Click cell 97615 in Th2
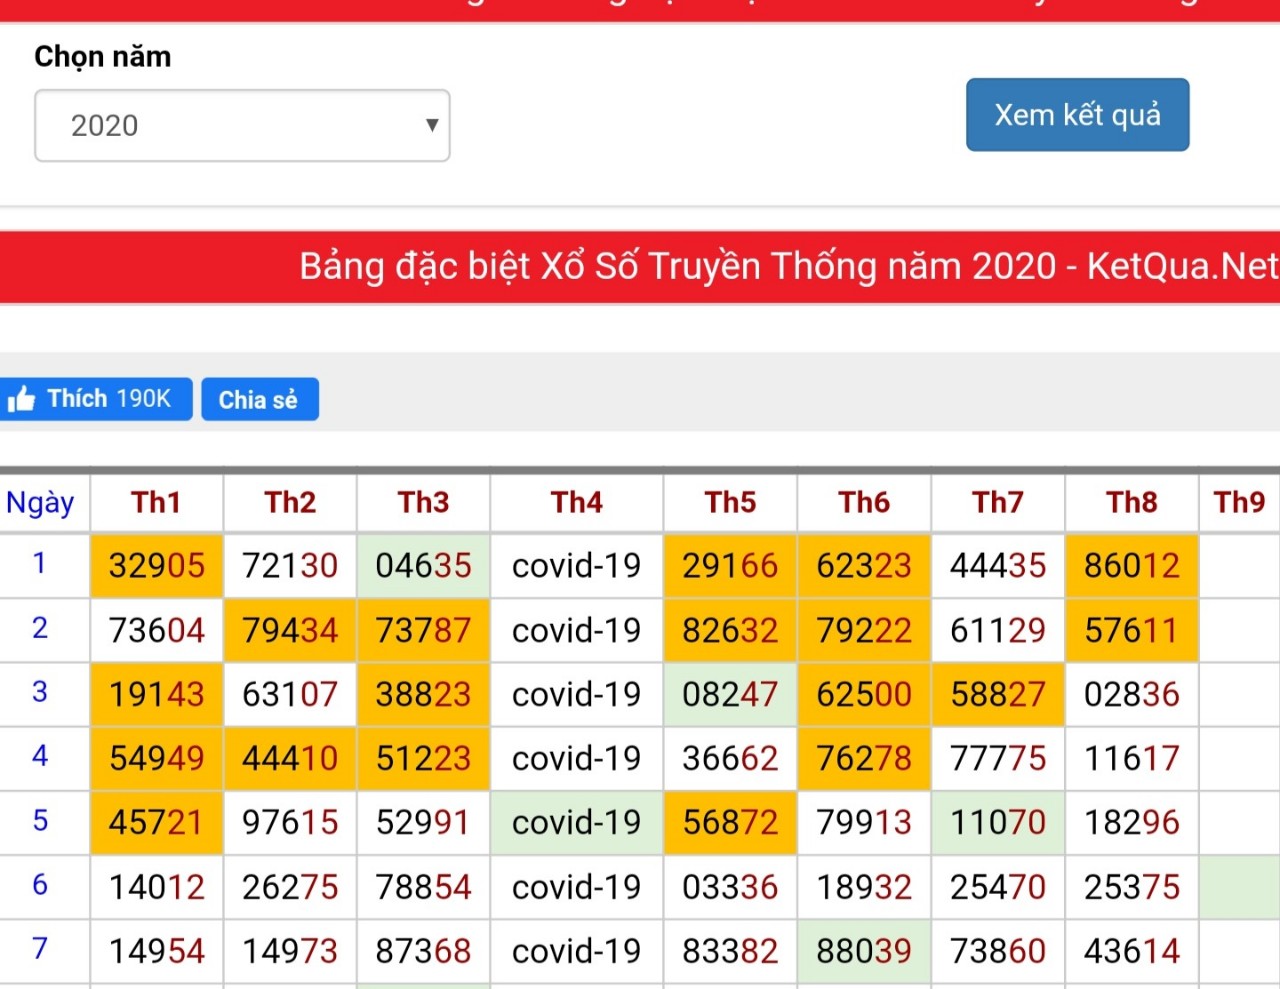The height and width of the screenshot is (989, 1280). (290, 822)
